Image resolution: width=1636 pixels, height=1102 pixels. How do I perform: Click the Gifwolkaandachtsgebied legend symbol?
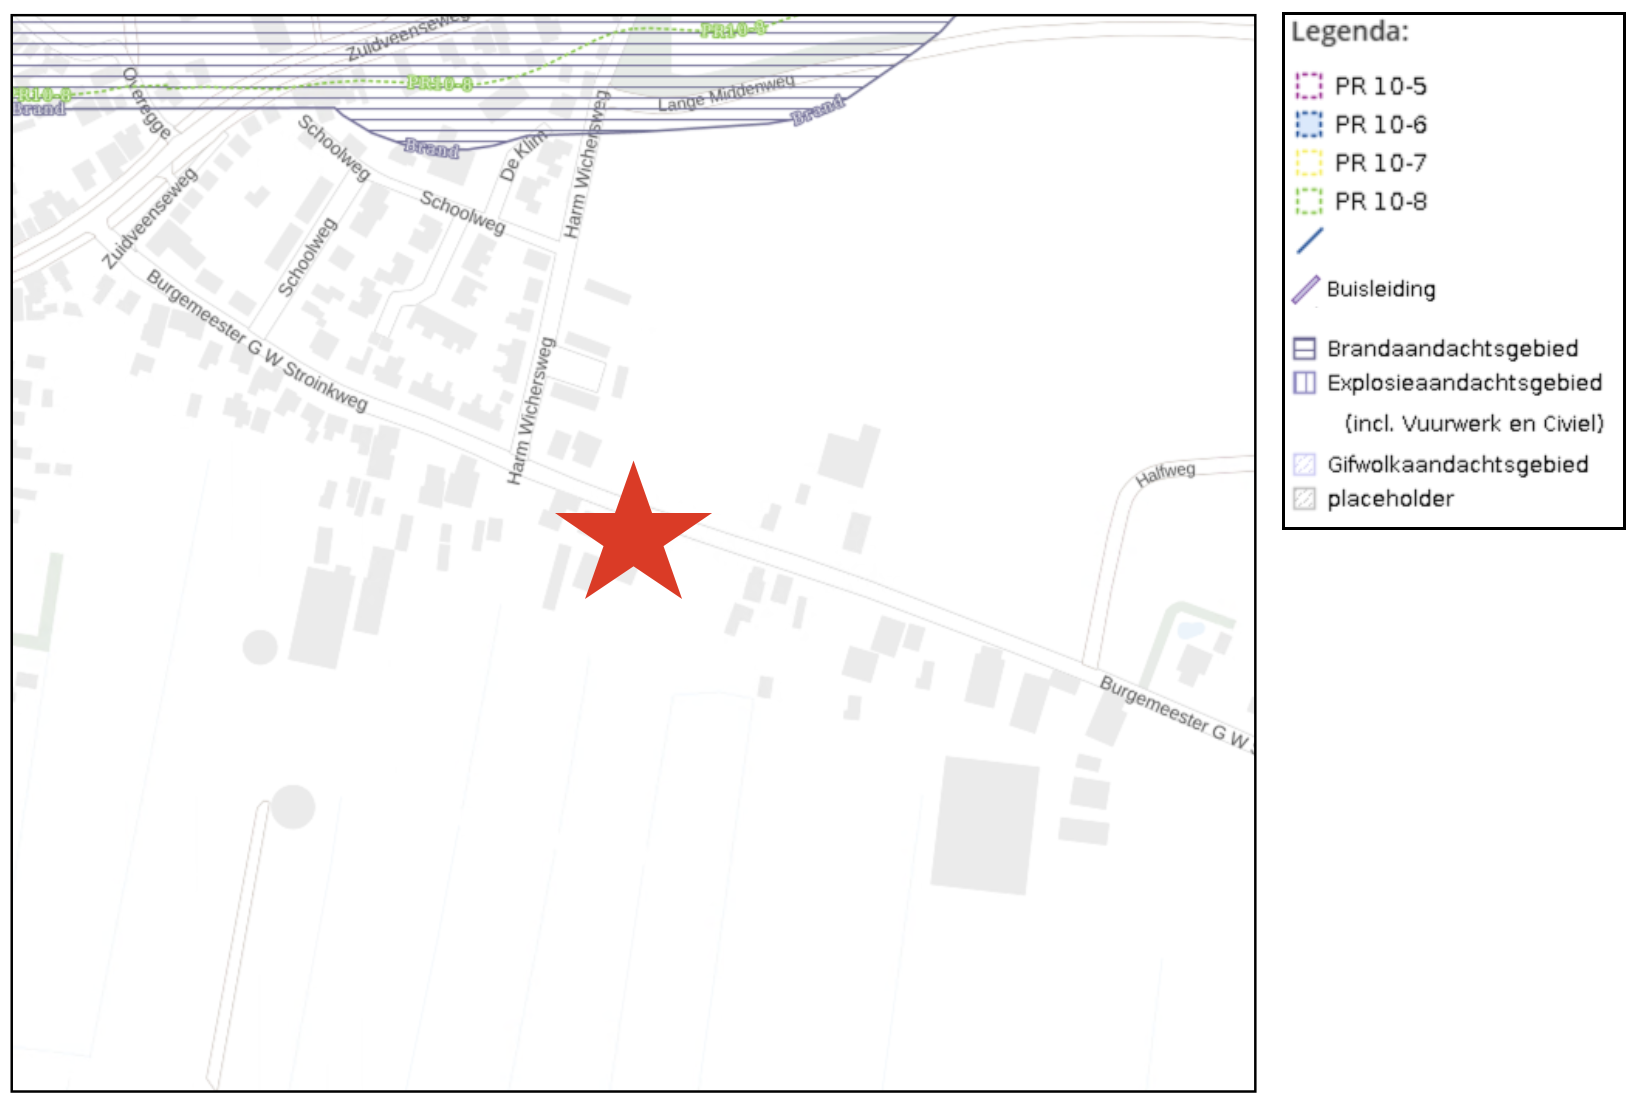[1304, 464]
